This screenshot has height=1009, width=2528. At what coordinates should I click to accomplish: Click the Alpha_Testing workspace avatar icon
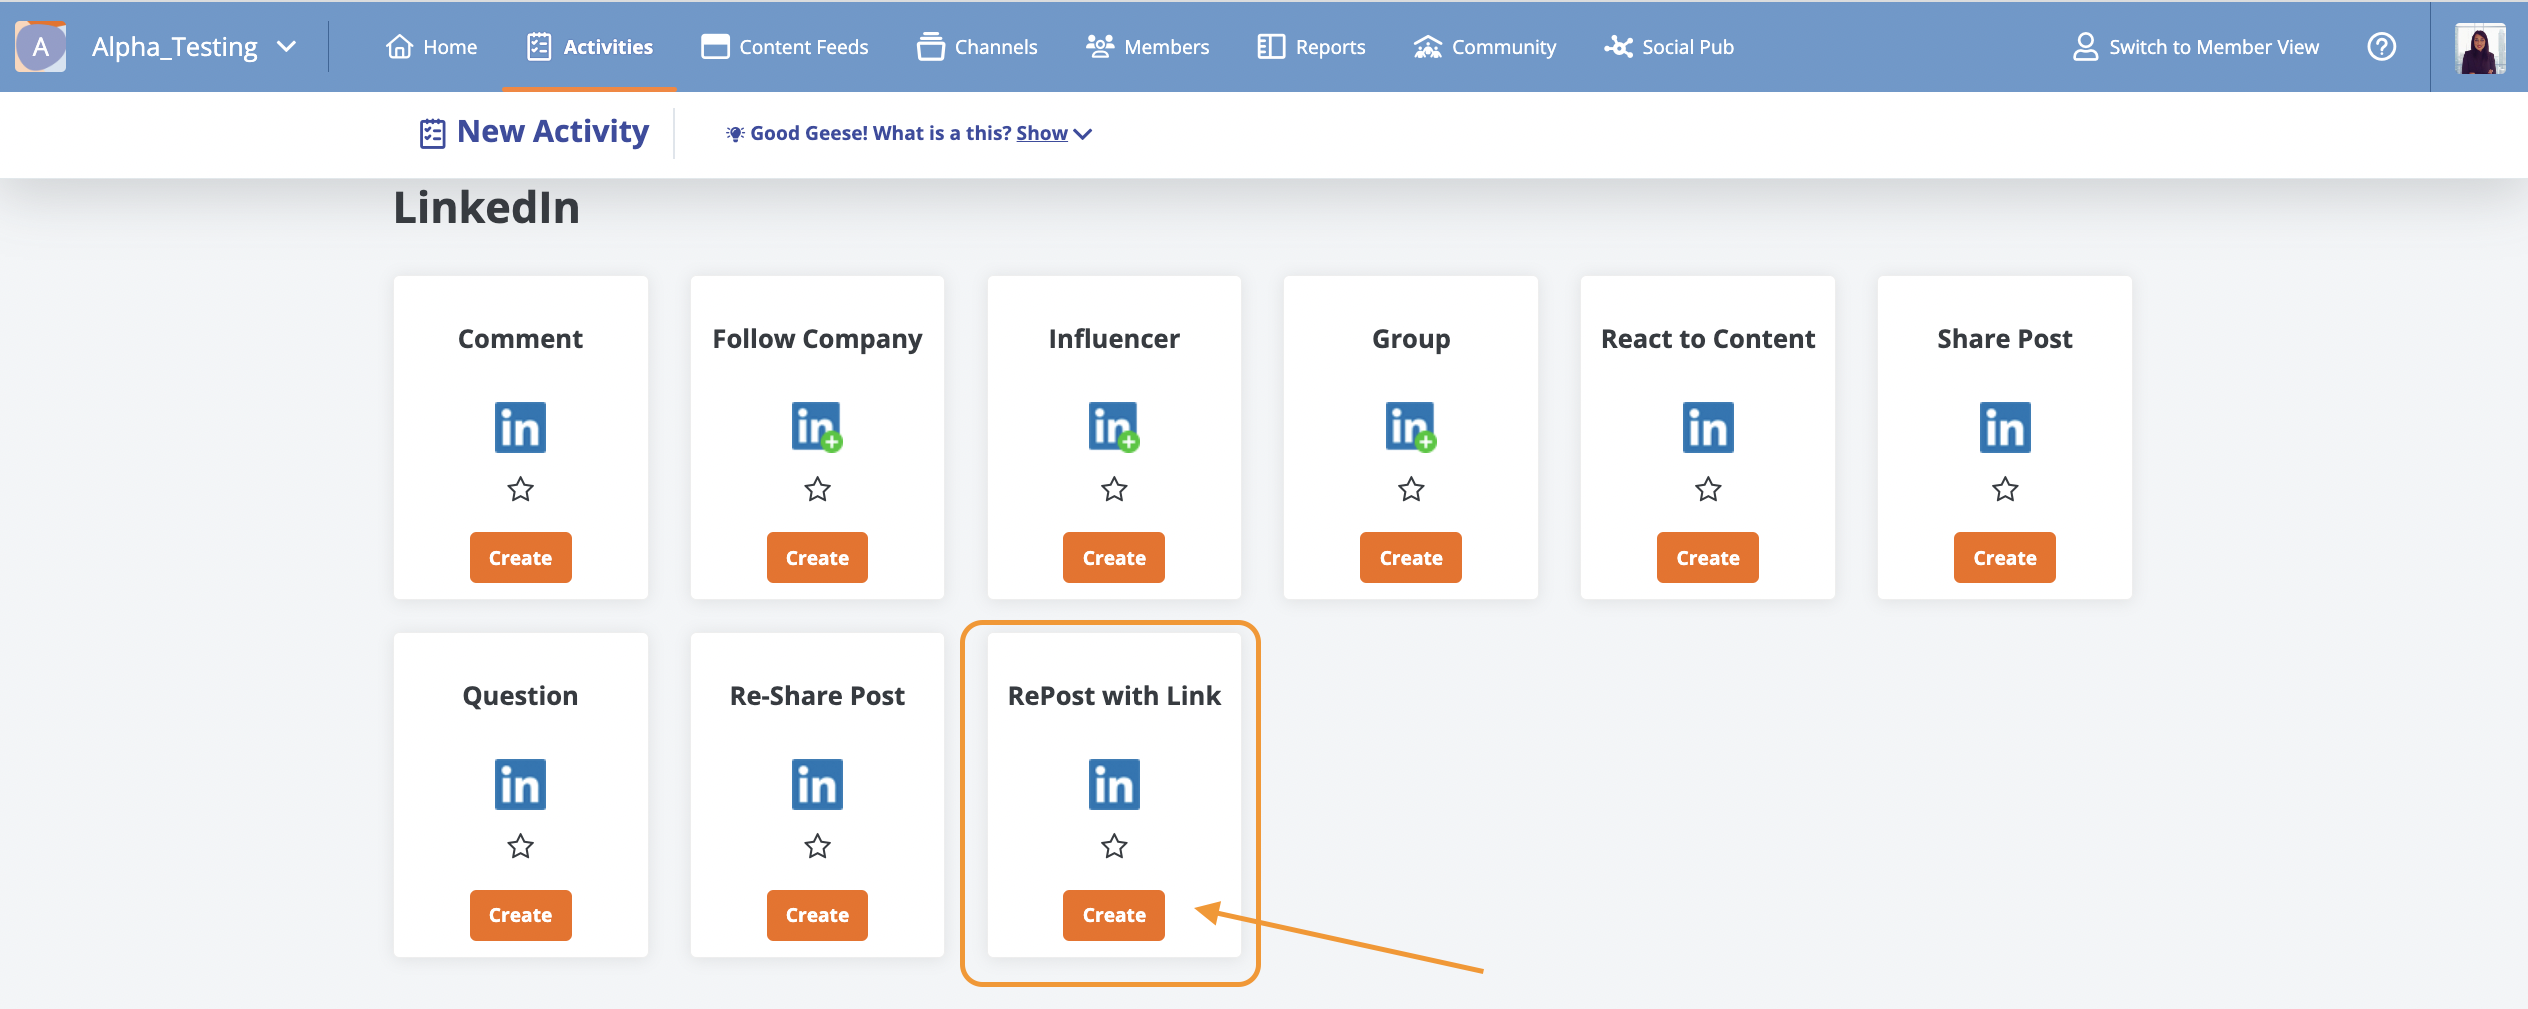41,47
